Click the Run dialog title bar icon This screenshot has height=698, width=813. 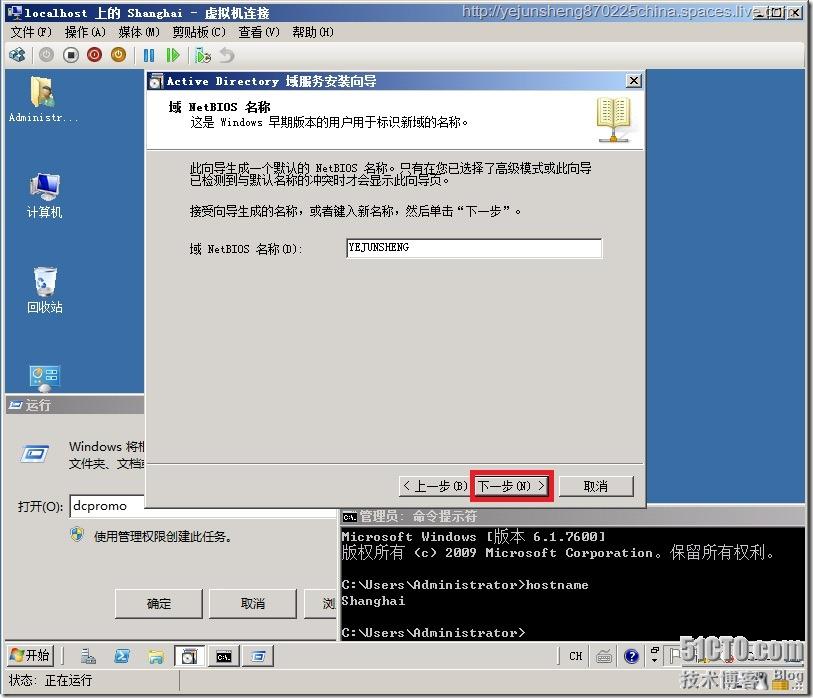coord(15,405)
